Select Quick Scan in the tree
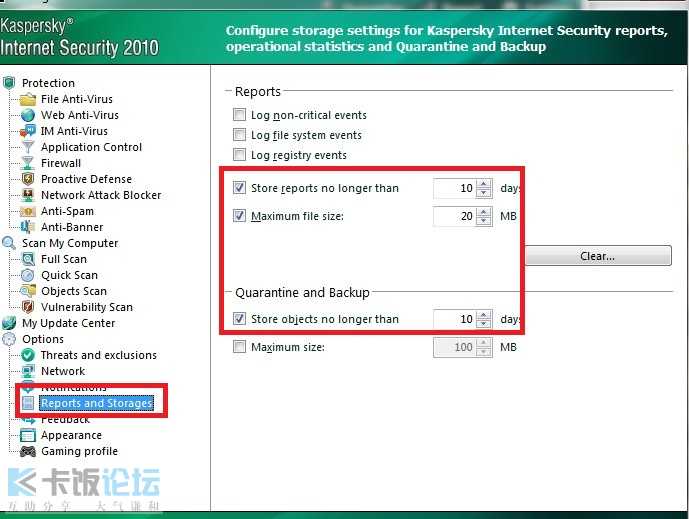689x519 pixels. click(x=69, y=275)
